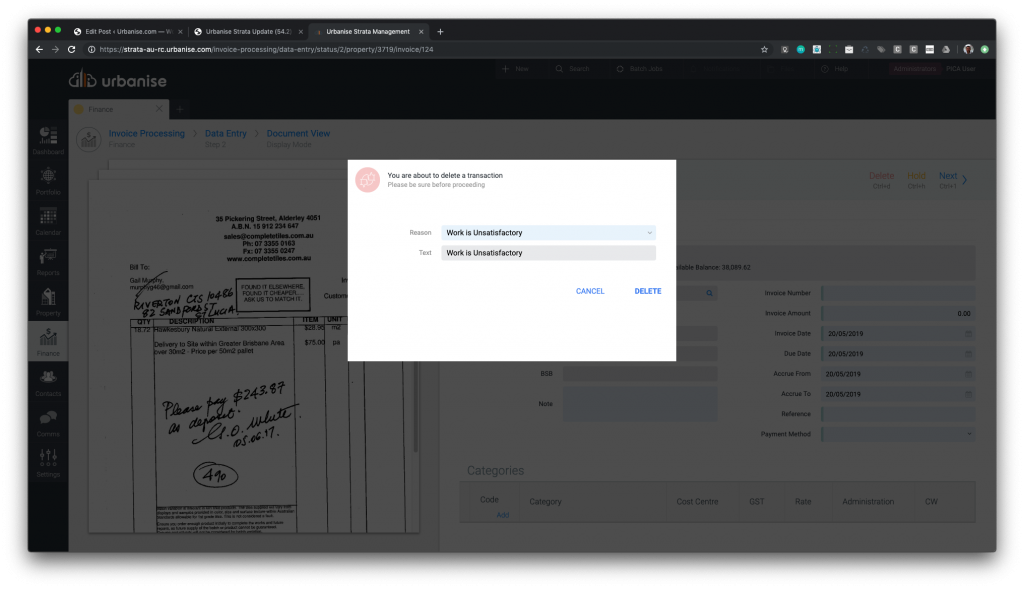
Task: Click the Invoice Processing breadcrumb link
Action: point(146,133)
